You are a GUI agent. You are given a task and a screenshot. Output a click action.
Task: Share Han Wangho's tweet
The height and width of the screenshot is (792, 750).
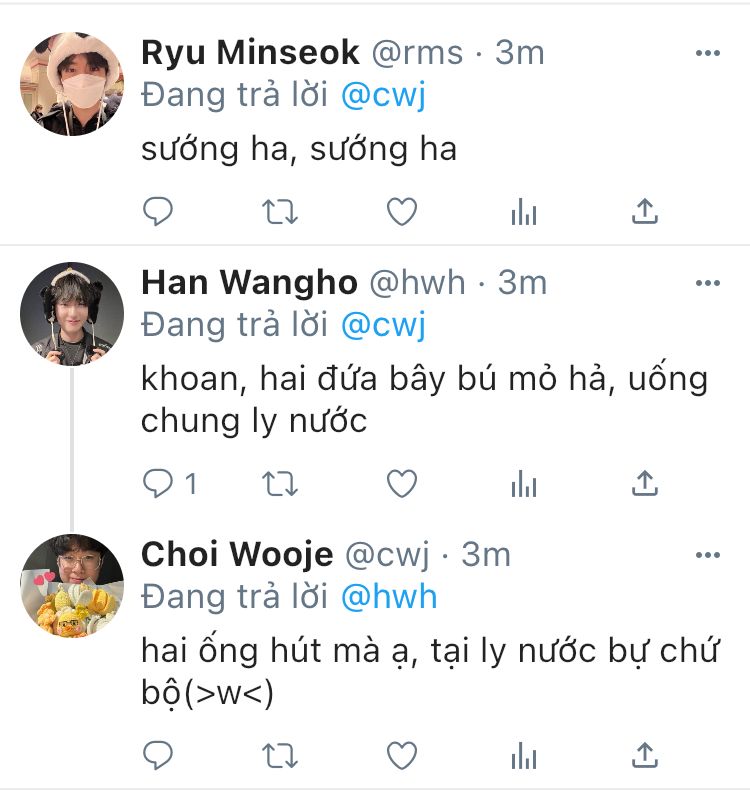click(x=645, y=483)
